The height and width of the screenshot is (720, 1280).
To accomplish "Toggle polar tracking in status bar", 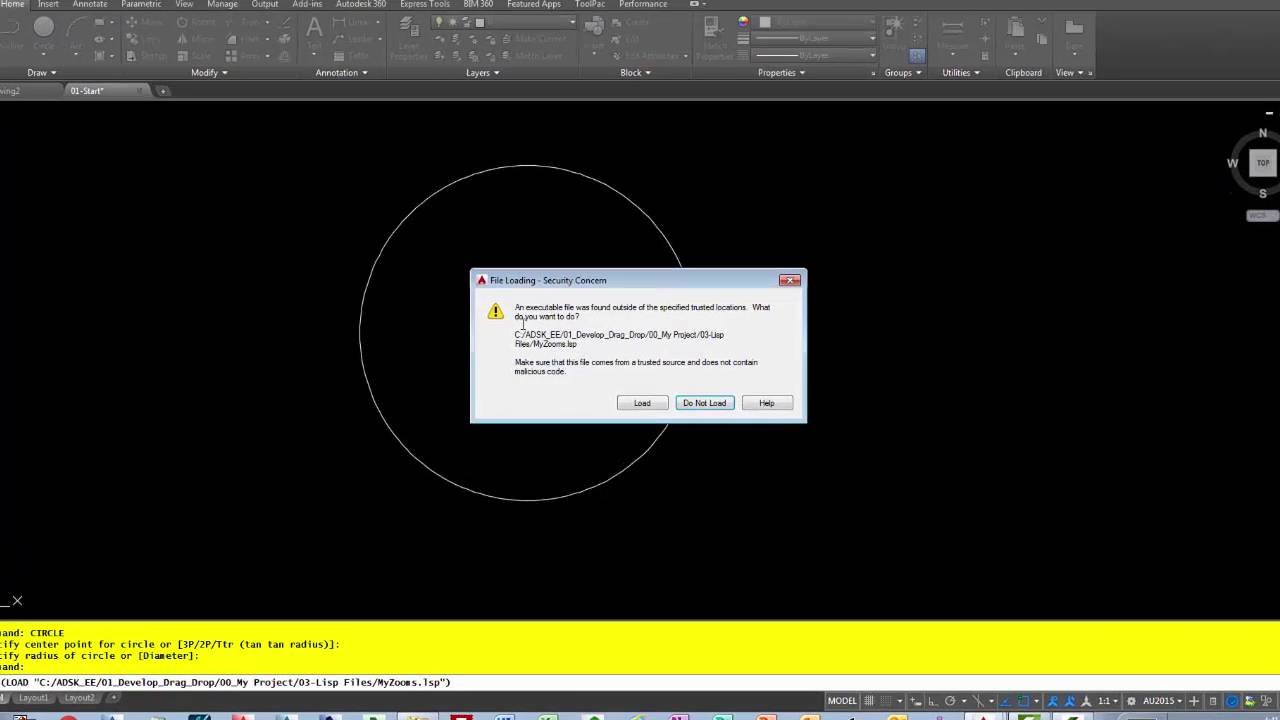I will pyautogui.click(x=950, y=701).
